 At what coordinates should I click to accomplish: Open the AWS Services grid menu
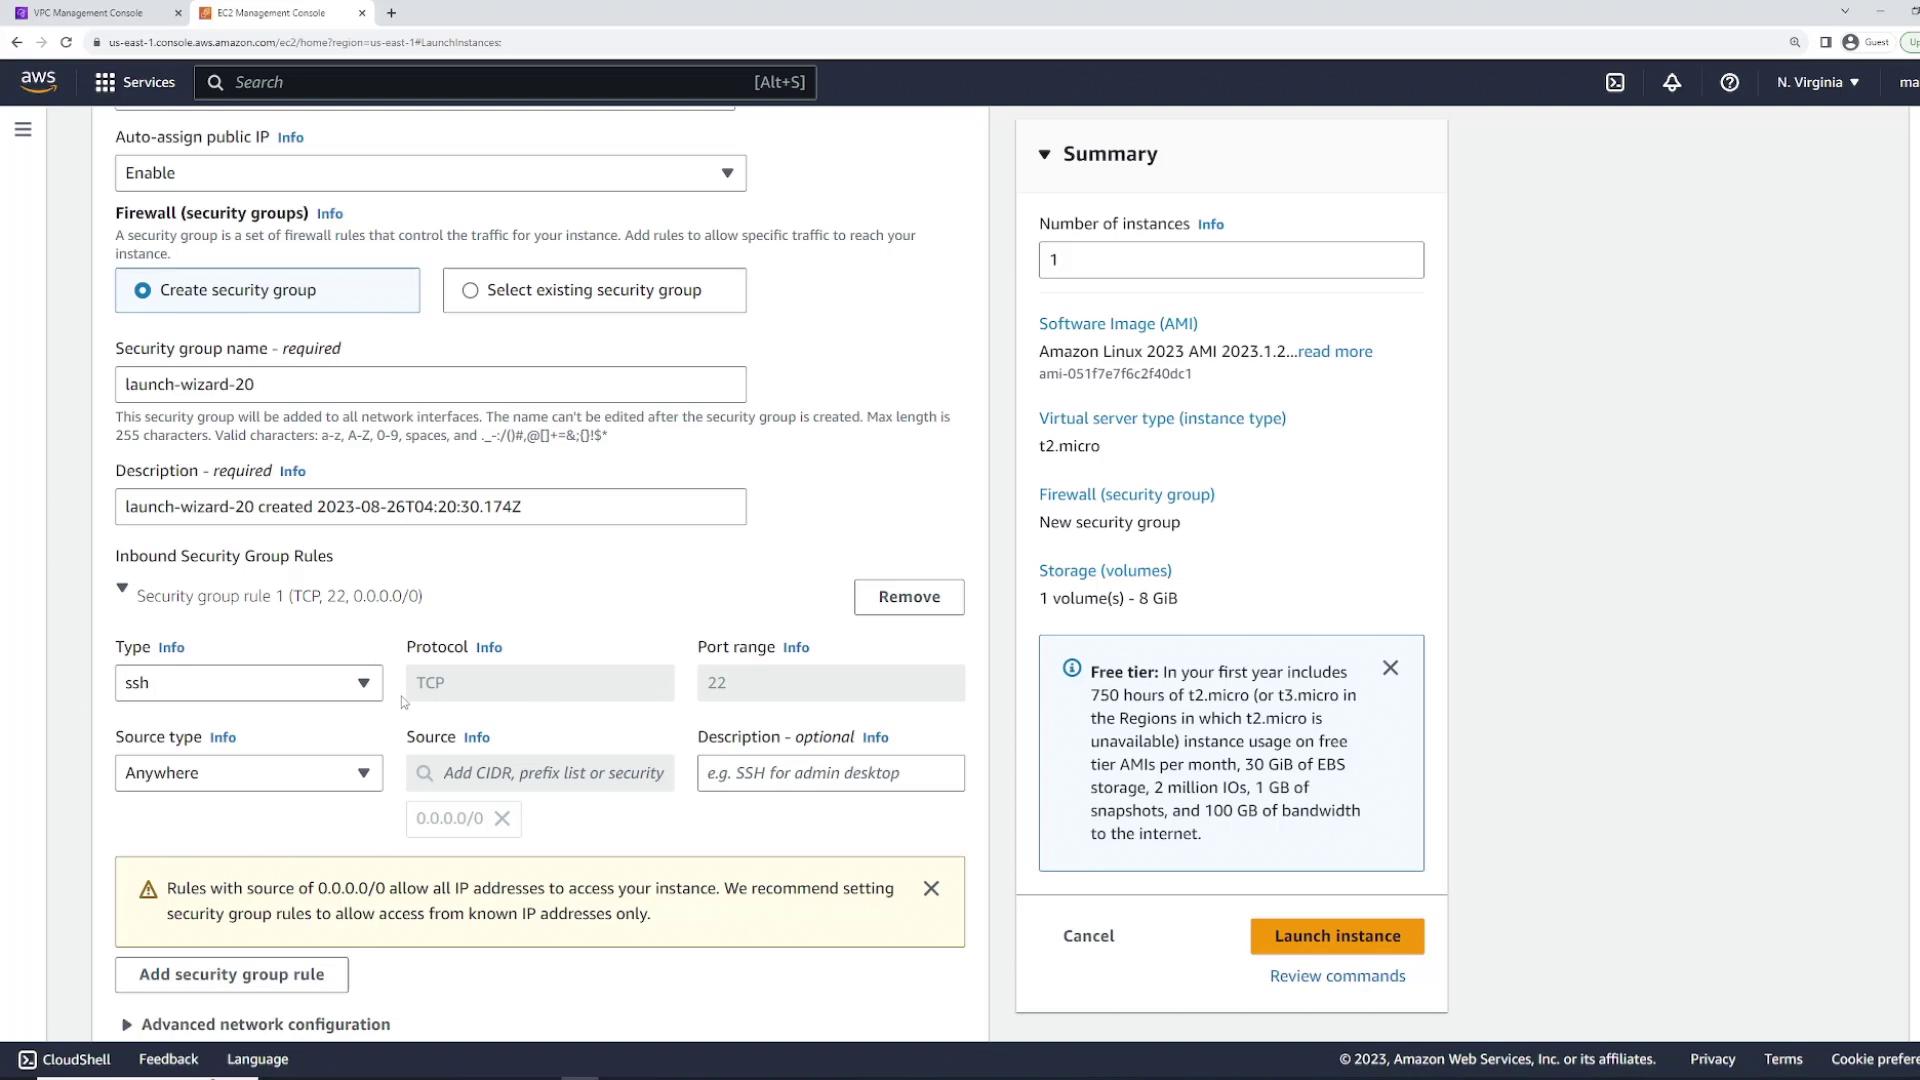pos(134,83)
